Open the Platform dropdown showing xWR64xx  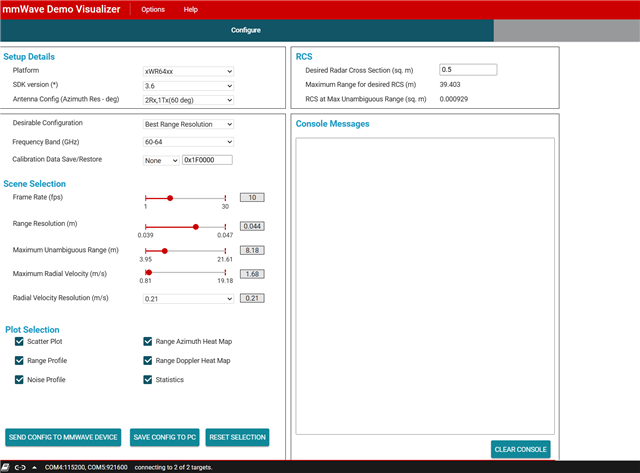188,71
